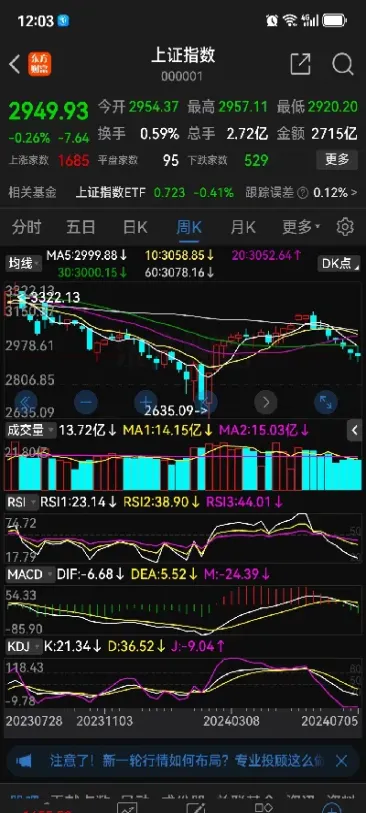Tap the 更多 button in quote stats
The height and width of the screenshot is (813, 366).
(x=337, y=160)
